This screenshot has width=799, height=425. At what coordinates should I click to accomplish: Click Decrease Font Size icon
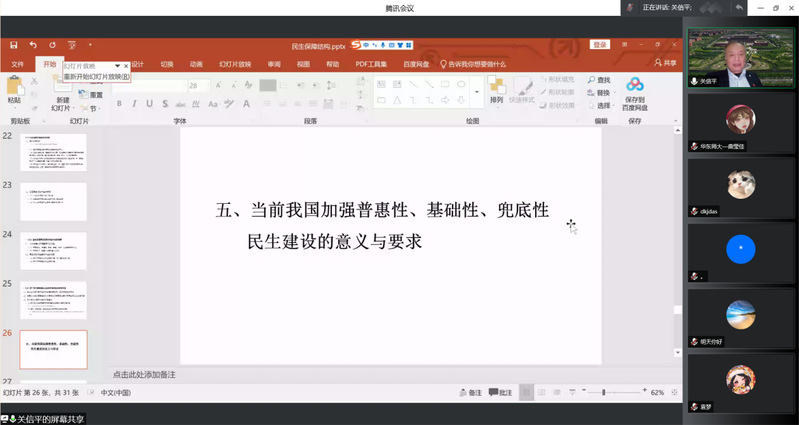click(x=233, y=85)
